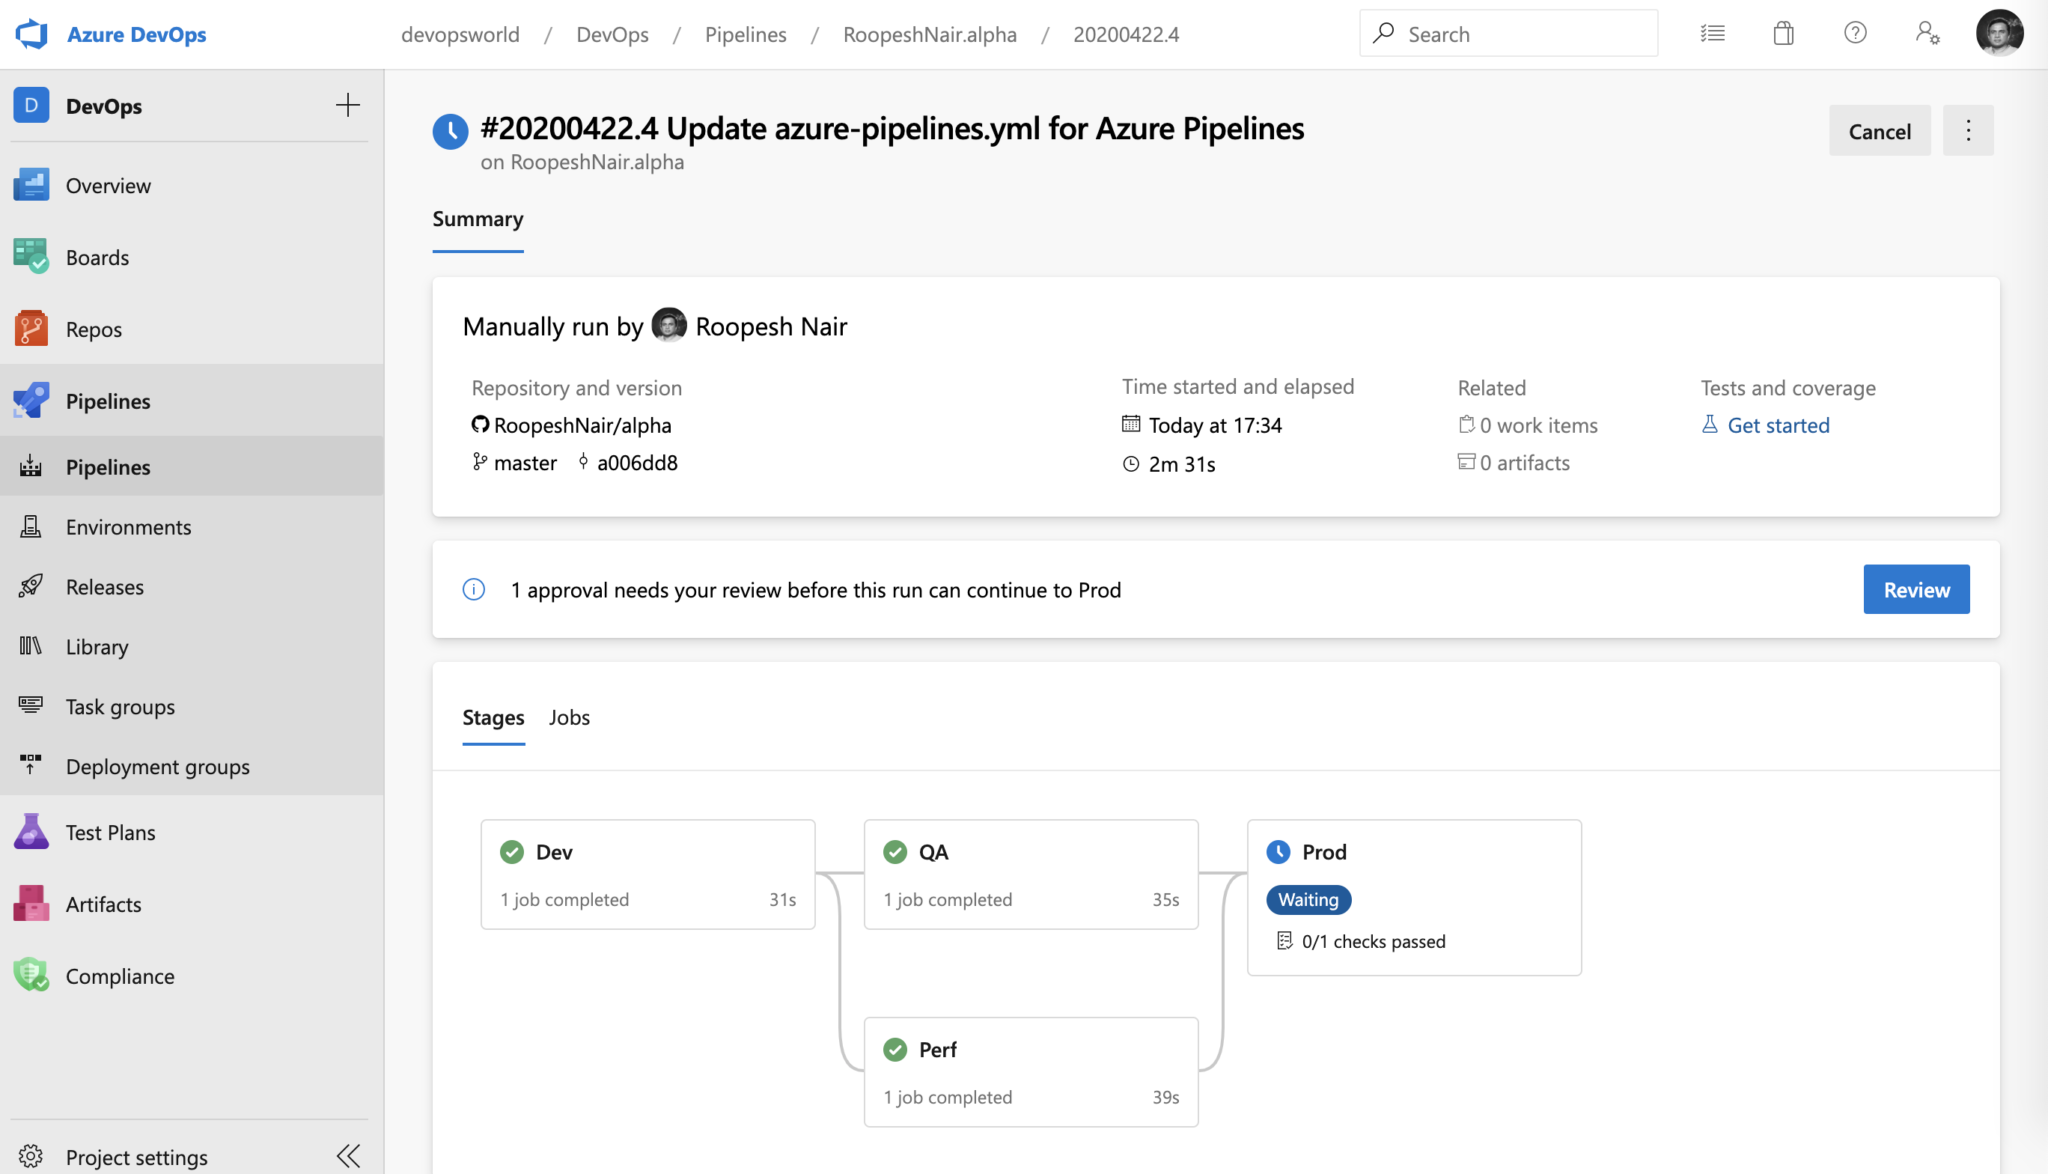2048x1174 pixels.
Task: Click the master branch link
Action: tap(525, 463)
